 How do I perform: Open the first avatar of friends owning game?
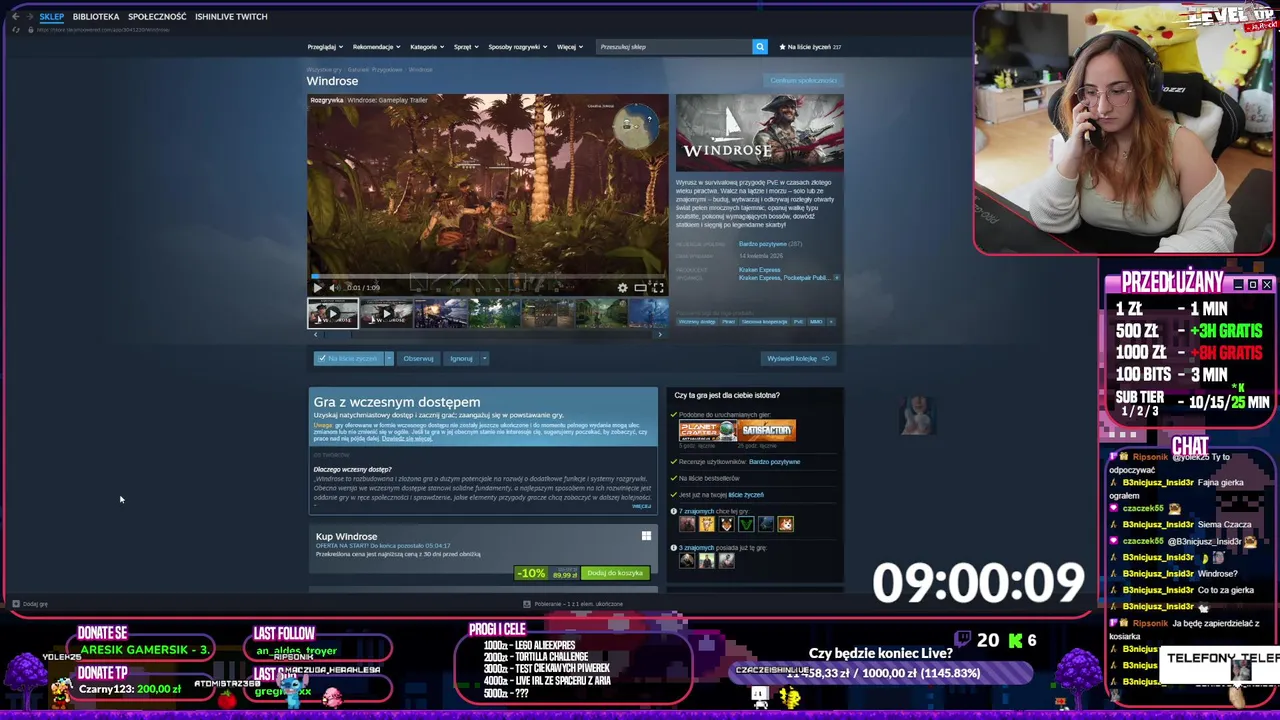click(687, 561)
